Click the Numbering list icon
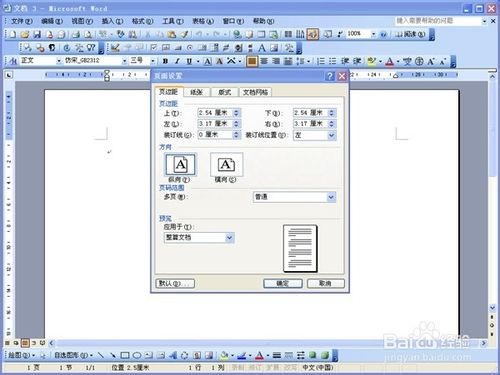Screen dimensions: 500x375 pyautogui.click(x=320, y=61)
